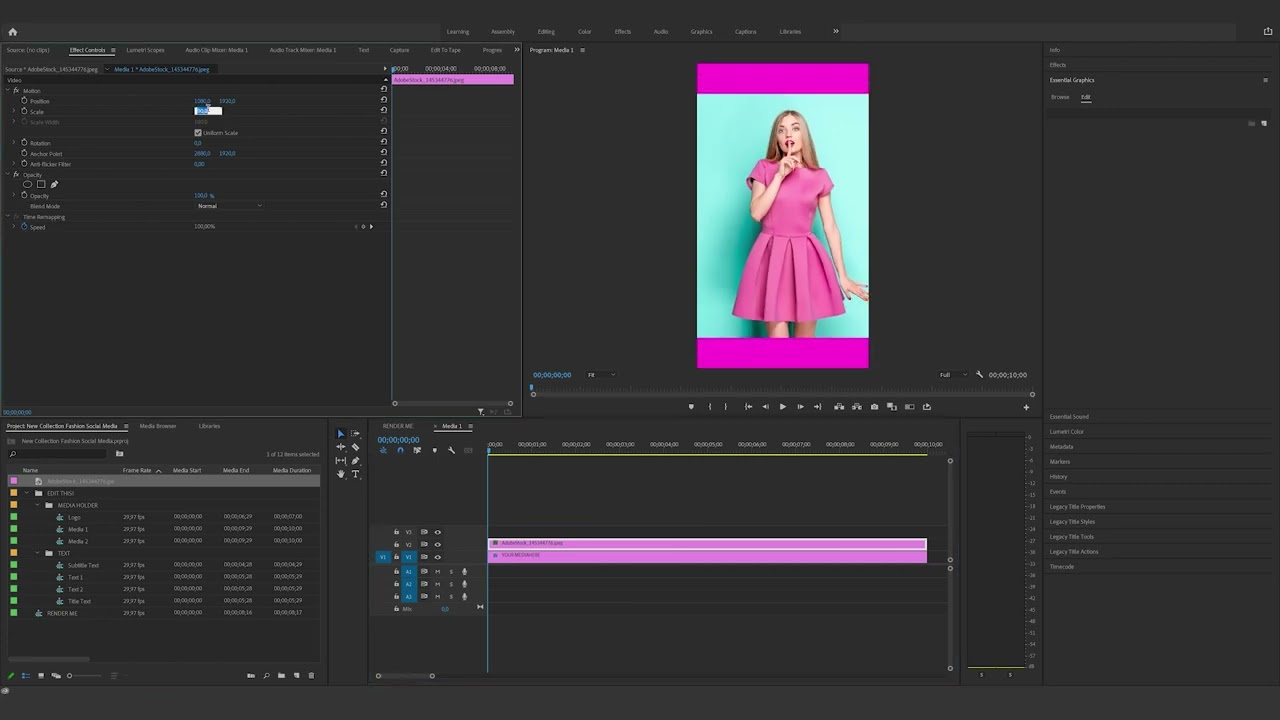Uncheck the Uniform Scale checkbox
Image resolution: width=1280 pixels, height=720 pixels.
(198, 133)
